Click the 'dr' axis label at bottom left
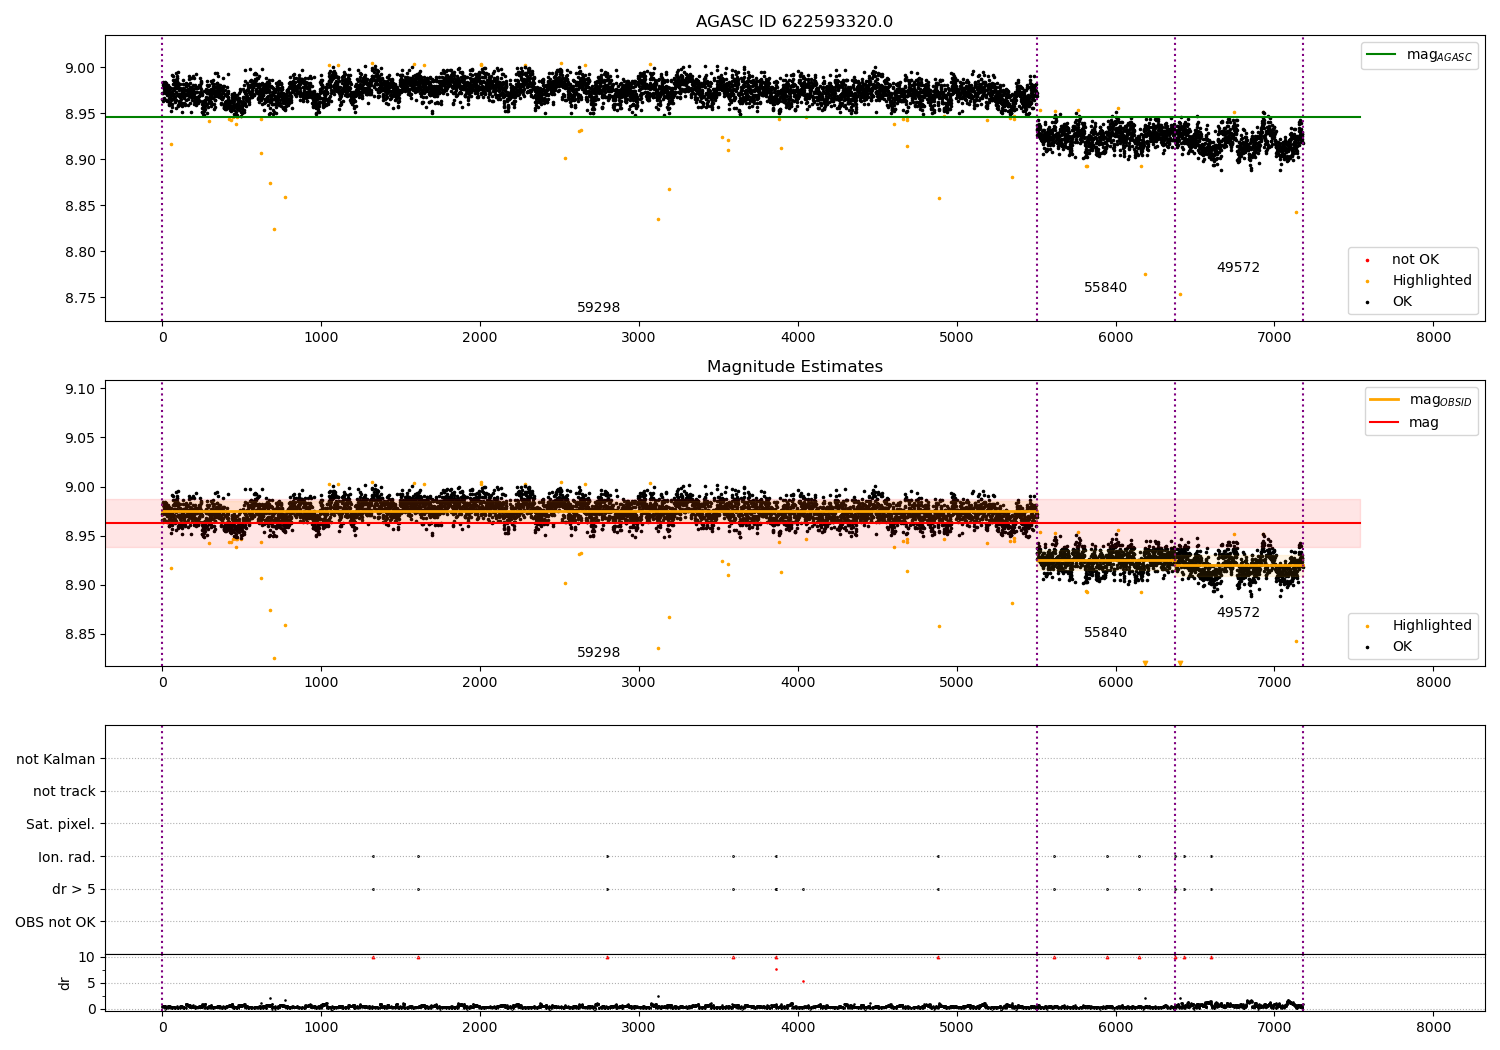Image resolution: width=1500 pixels, height=1050 pixels. click(x=65, y=983)
